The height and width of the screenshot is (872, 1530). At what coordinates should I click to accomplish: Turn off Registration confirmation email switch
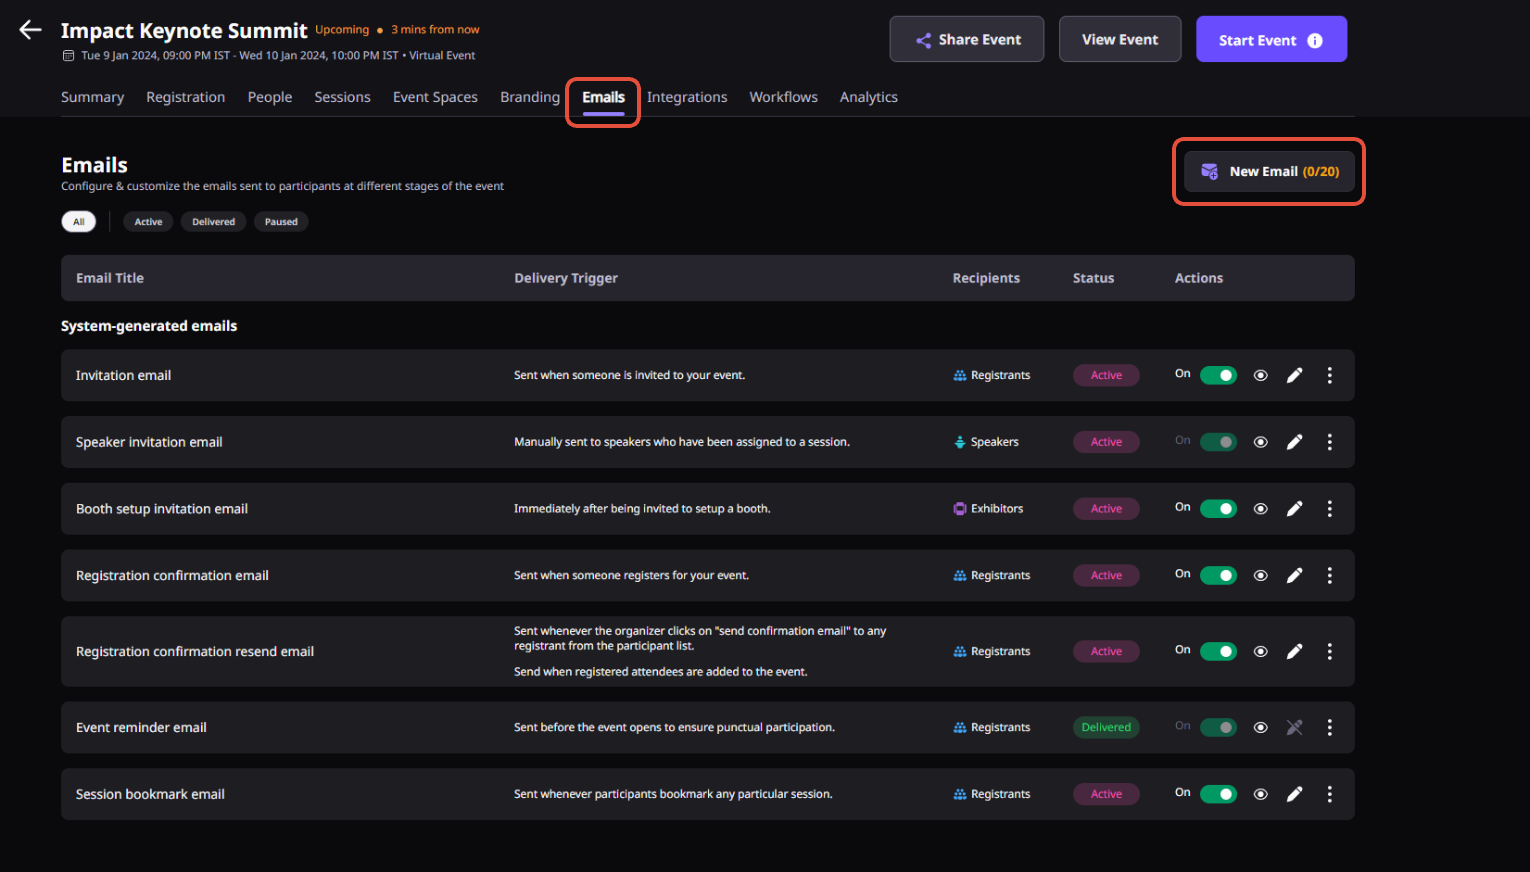(x=1218, y=575)
